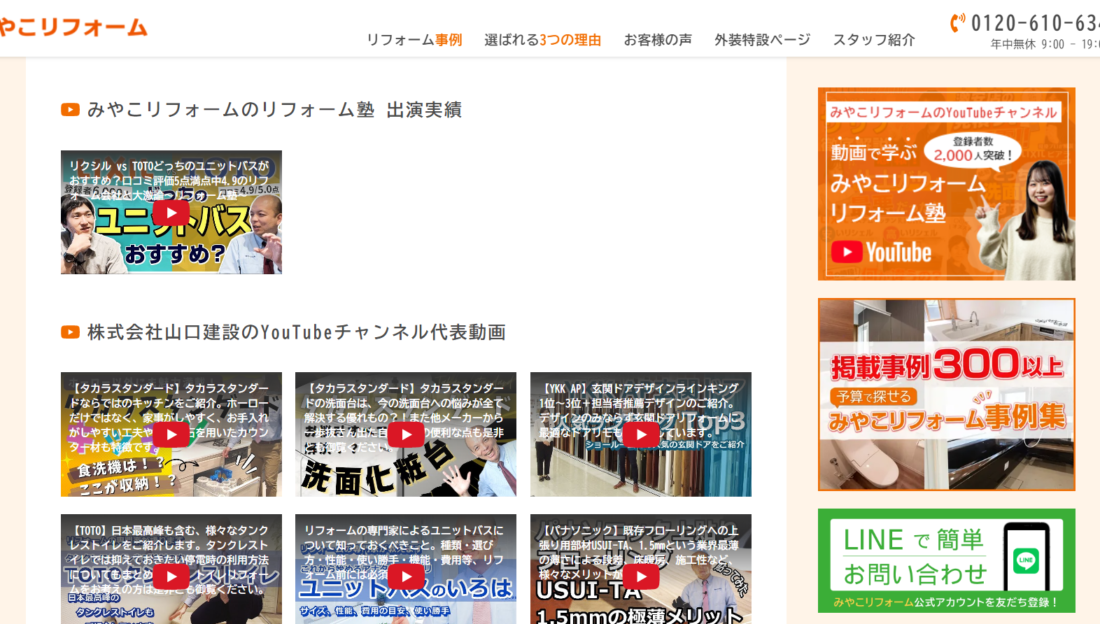Open 選ばれる3つの理由 menu item

(x=542, y=40)
